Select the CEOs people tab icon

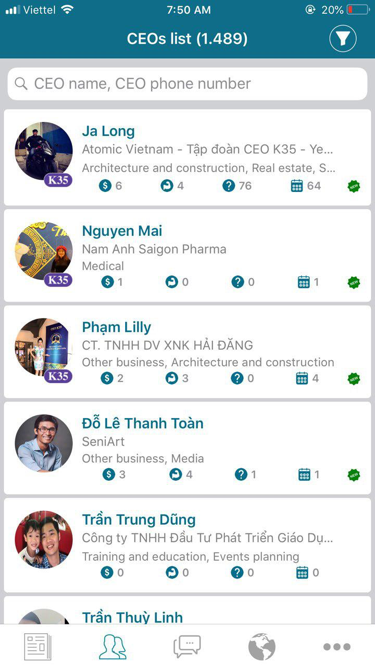(x=113, y=647)
